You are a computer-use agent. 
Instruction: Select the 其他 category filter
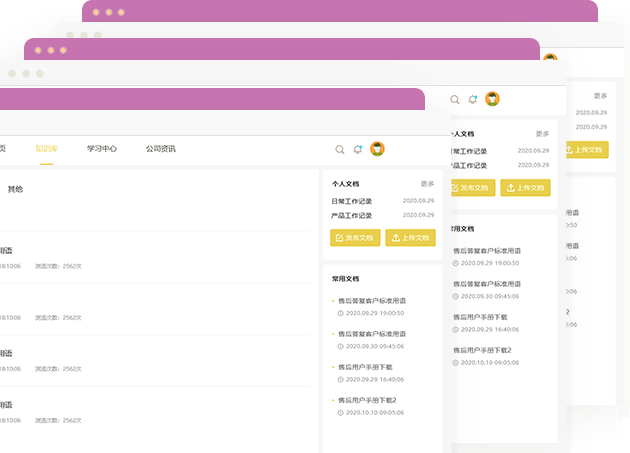coord(15,189)
